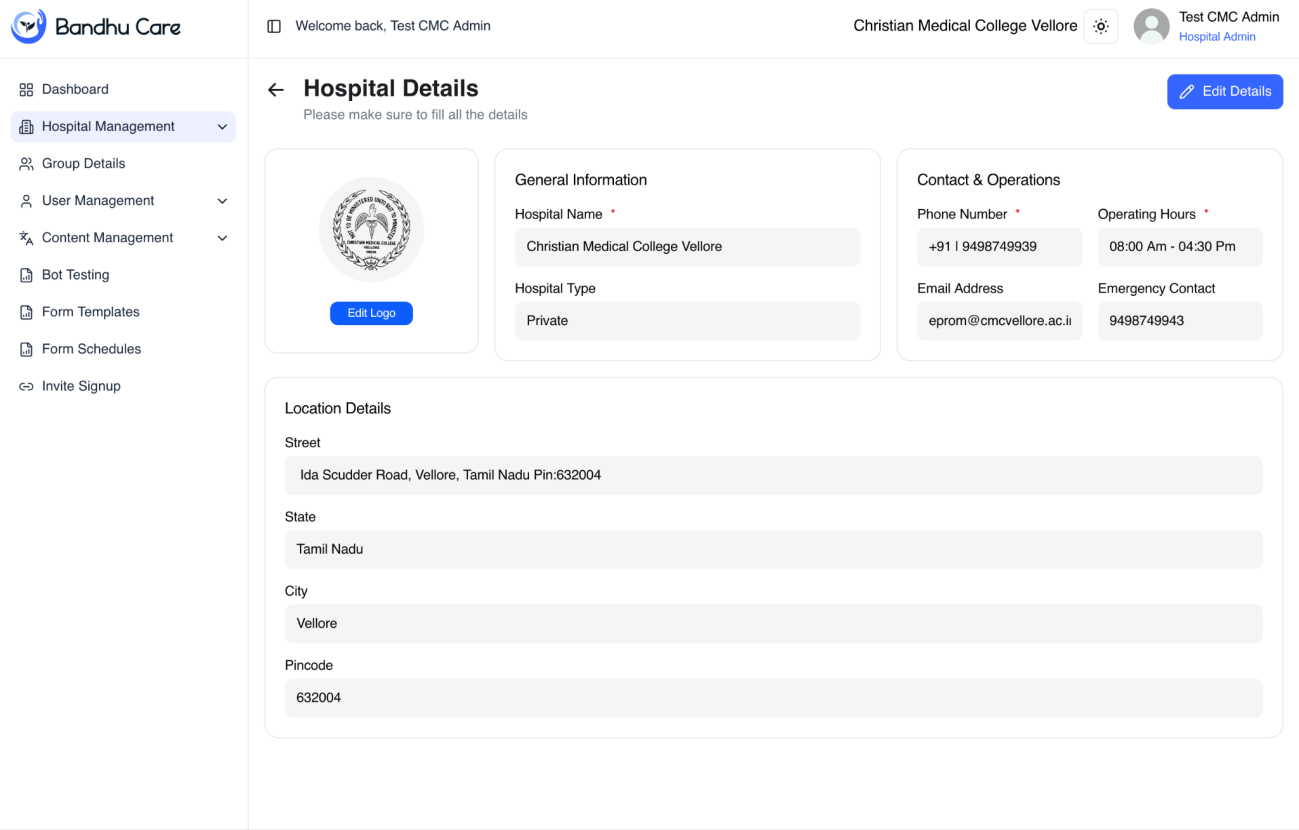Click the Form Templates file icon

point(26,312)
